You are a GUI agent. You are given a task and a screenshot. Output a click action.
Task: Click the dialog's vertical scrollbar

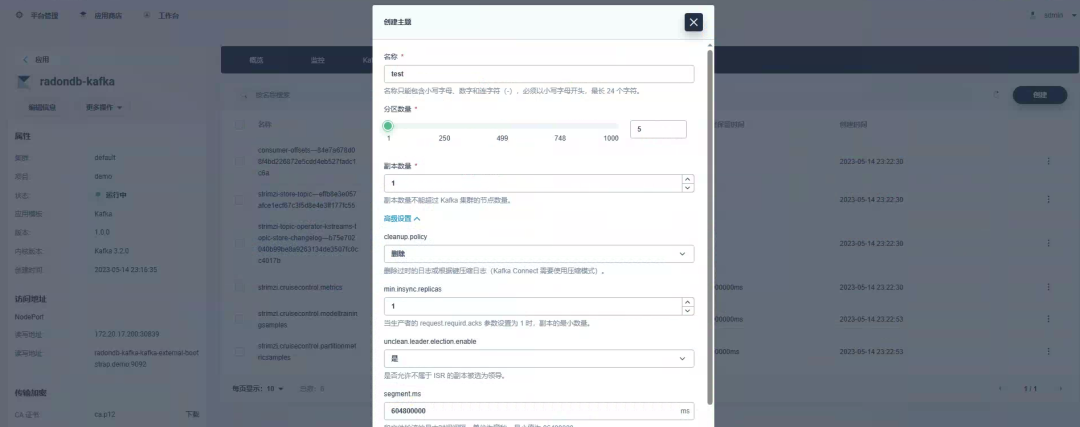tap(710, 226)
